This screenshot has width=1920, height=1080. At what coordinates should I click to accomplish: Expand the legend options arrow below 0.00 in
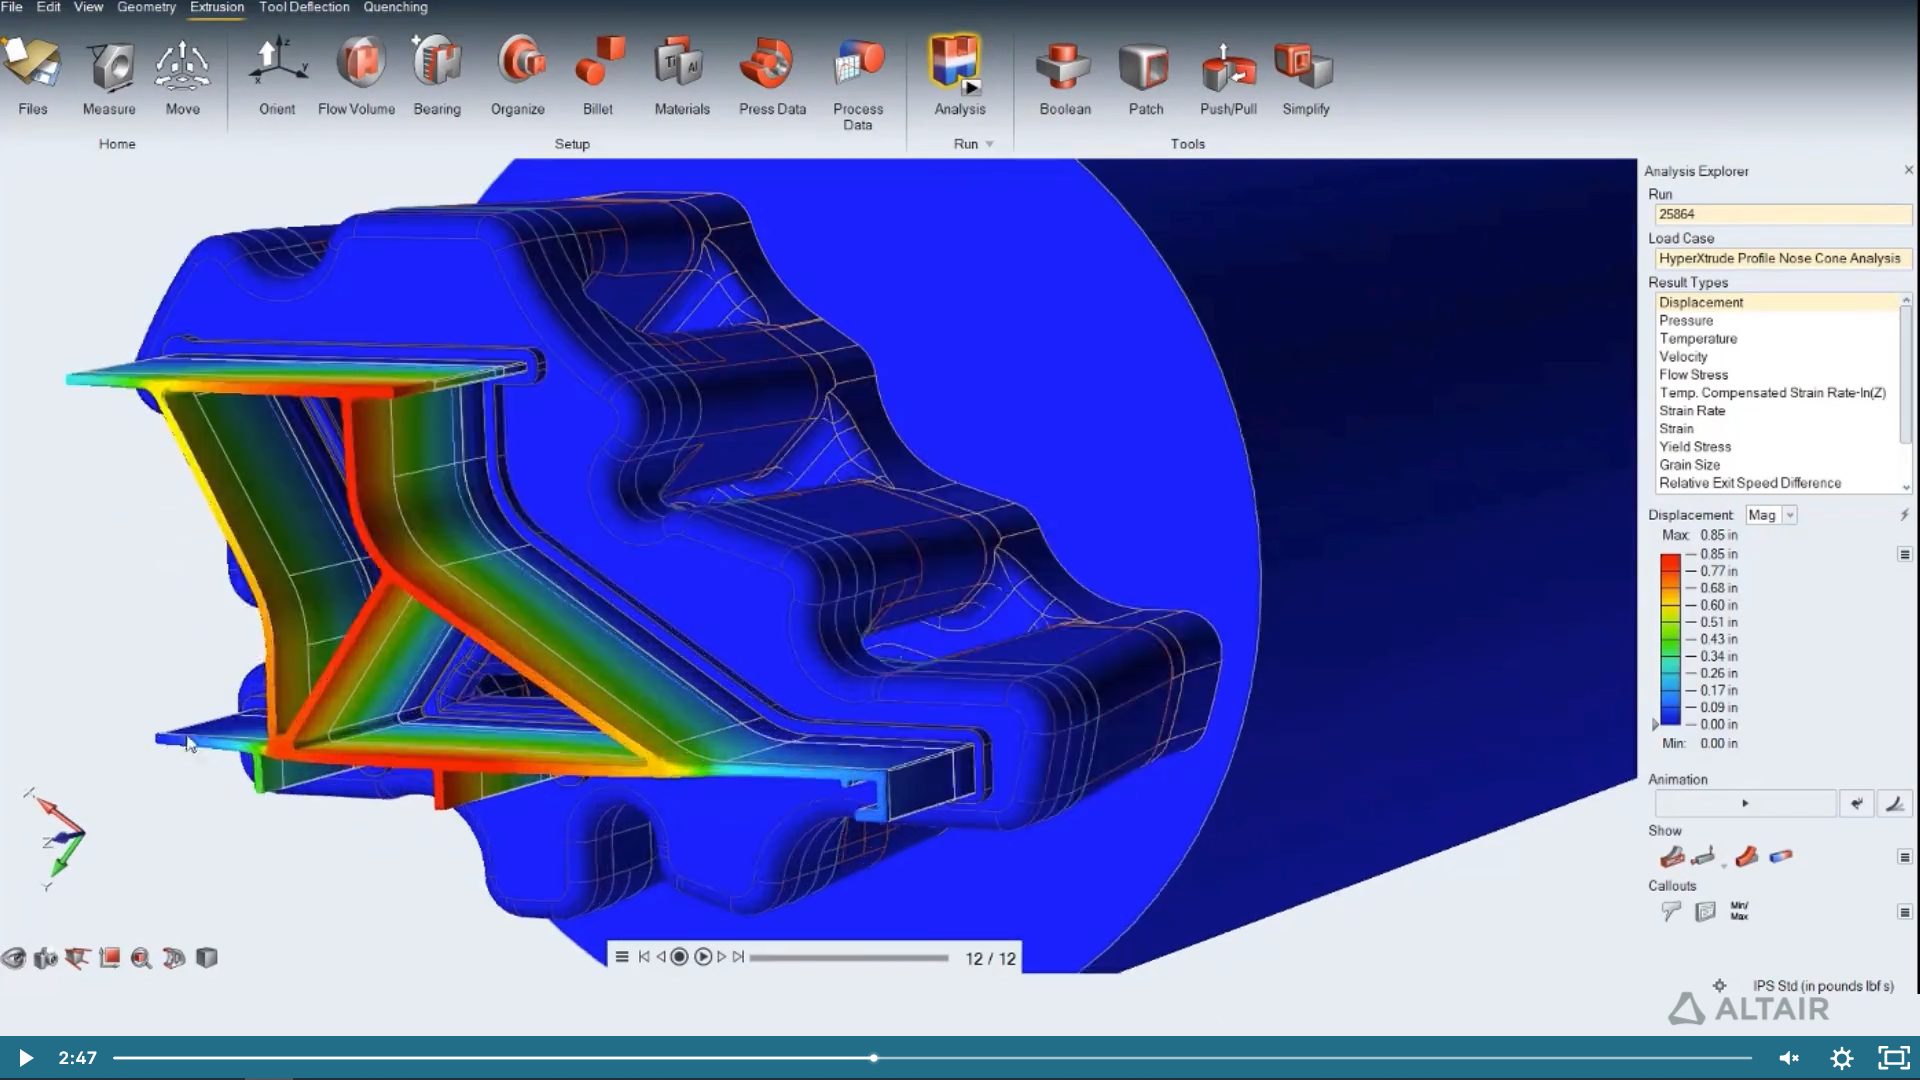tap(1656, 725)
